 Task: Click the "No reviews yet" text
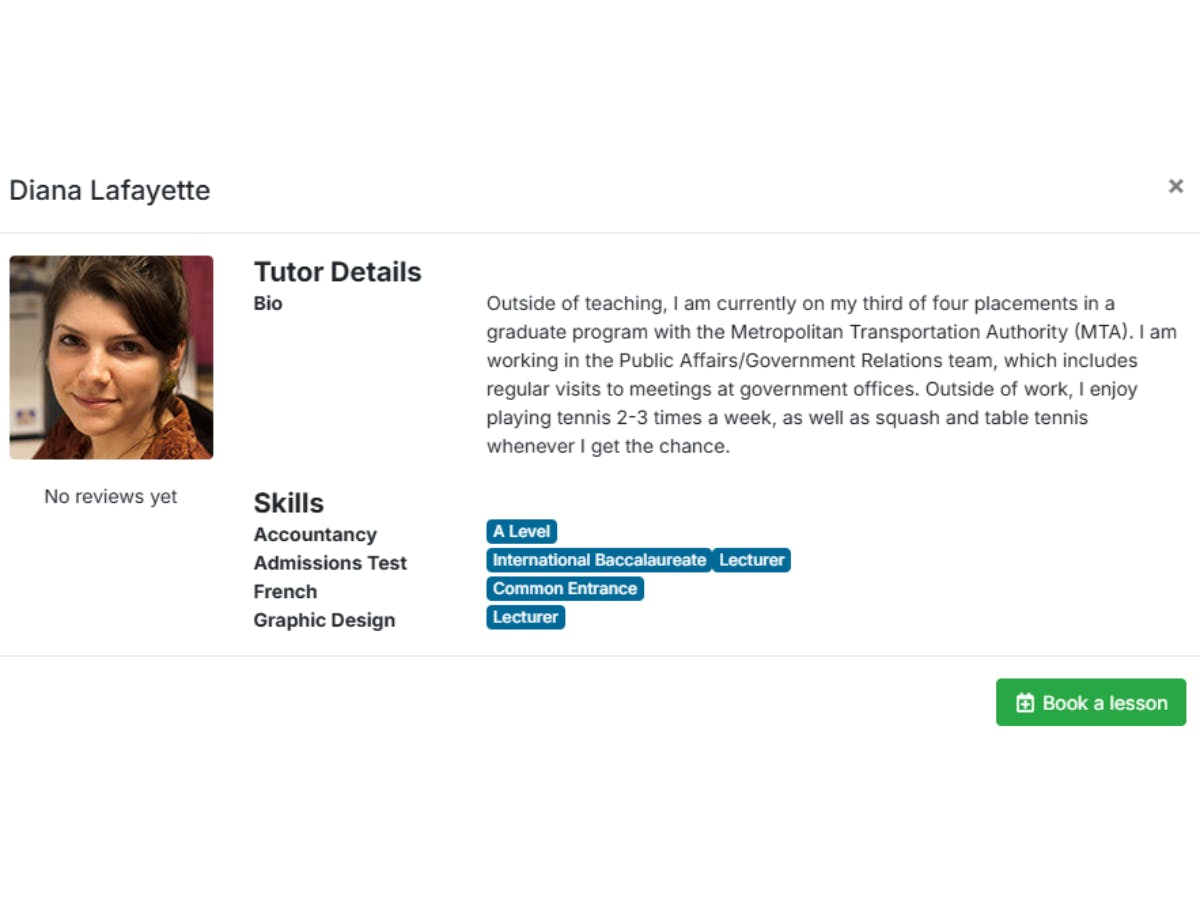coord(111,496)
